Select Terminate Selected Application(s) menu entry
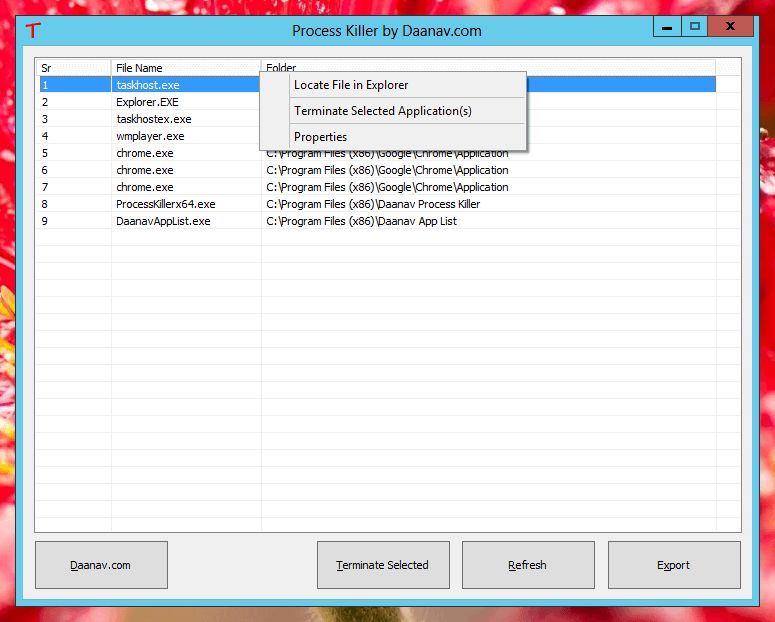This screenshot has height=622, width=775. [x=382, y=111]
